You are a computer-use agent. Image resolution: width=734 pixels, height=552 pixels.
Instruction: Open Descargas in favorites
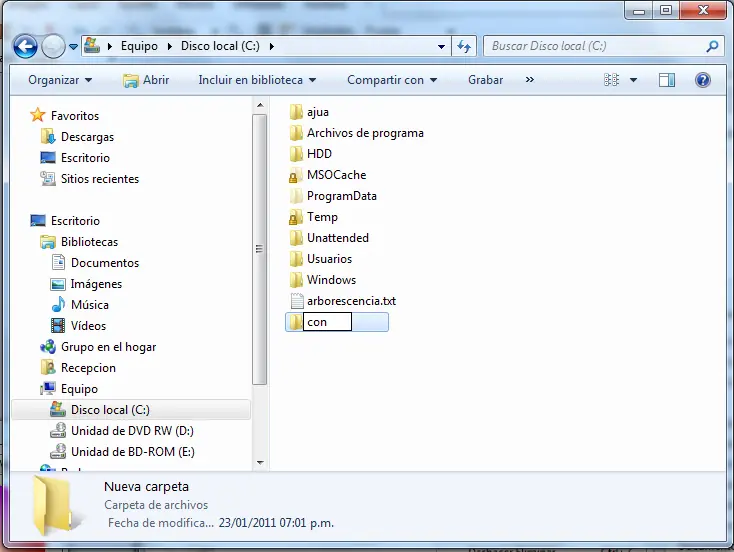click(x=87, y=137)
